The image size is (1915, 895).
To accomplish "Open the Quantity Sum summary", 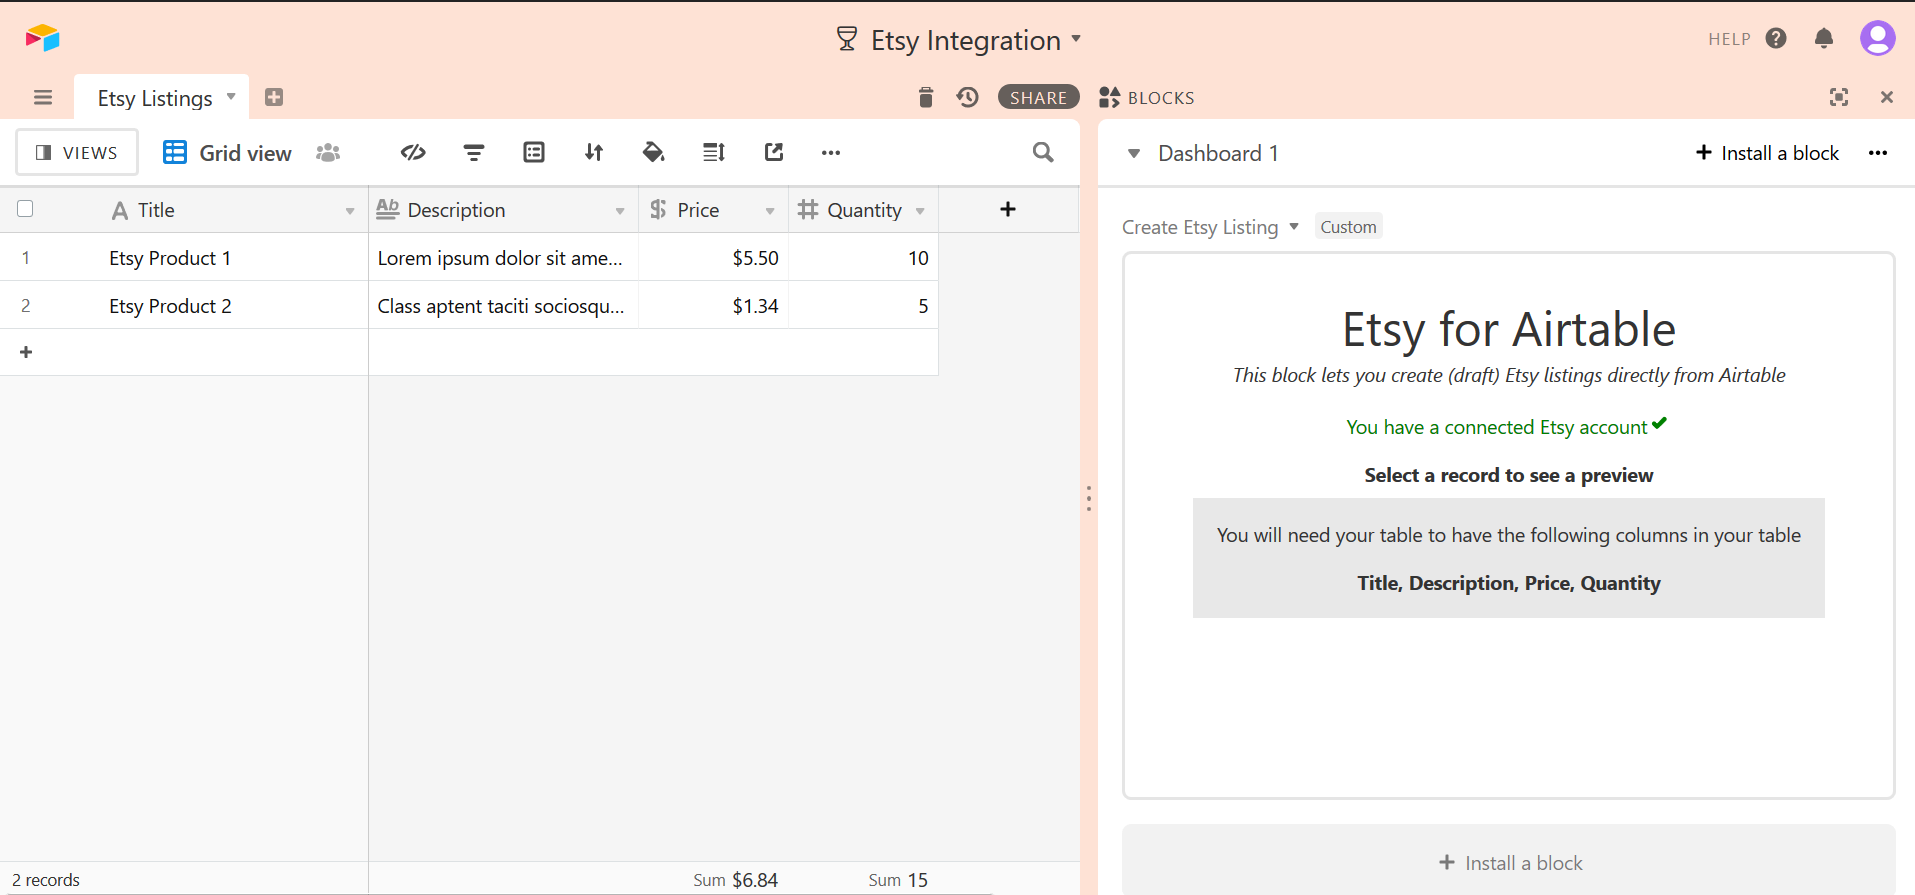I will 898,880.
